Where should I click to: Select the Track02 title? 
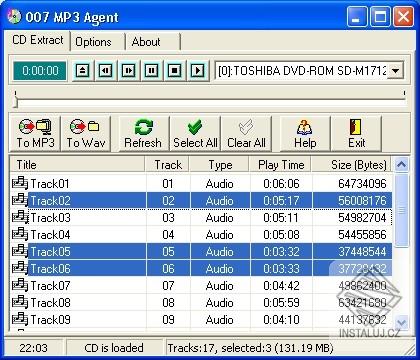(x=50, y=201)
